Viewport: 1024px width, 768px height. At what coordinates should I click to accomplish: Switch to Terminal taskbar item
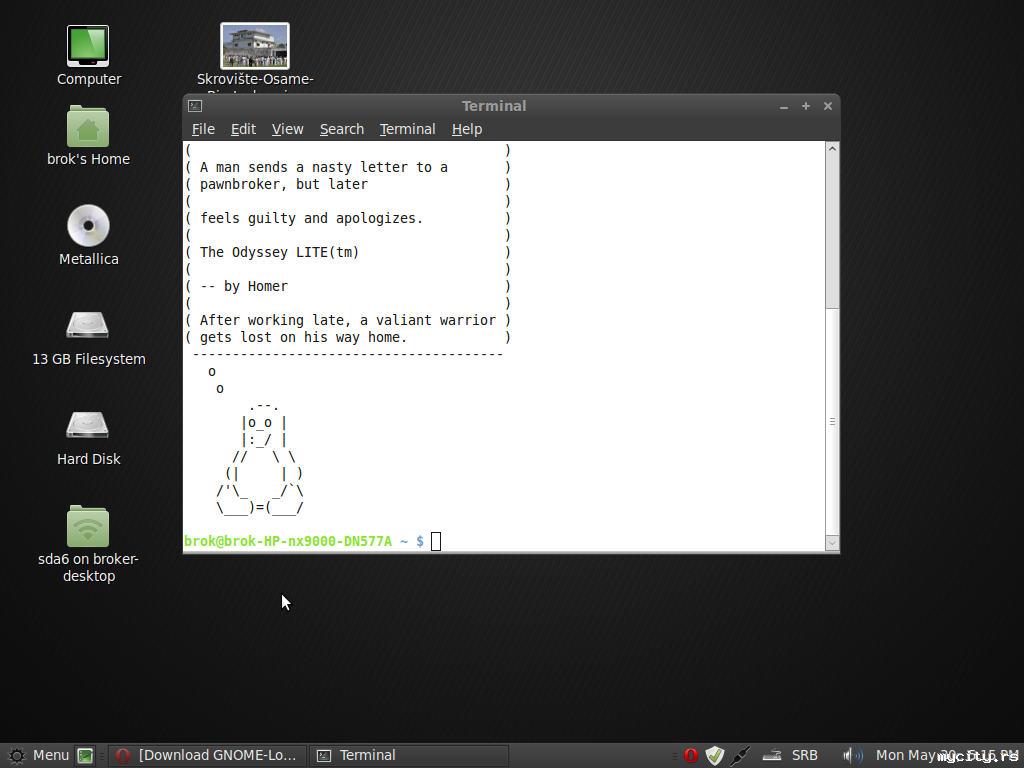click(x=408, y=756)
